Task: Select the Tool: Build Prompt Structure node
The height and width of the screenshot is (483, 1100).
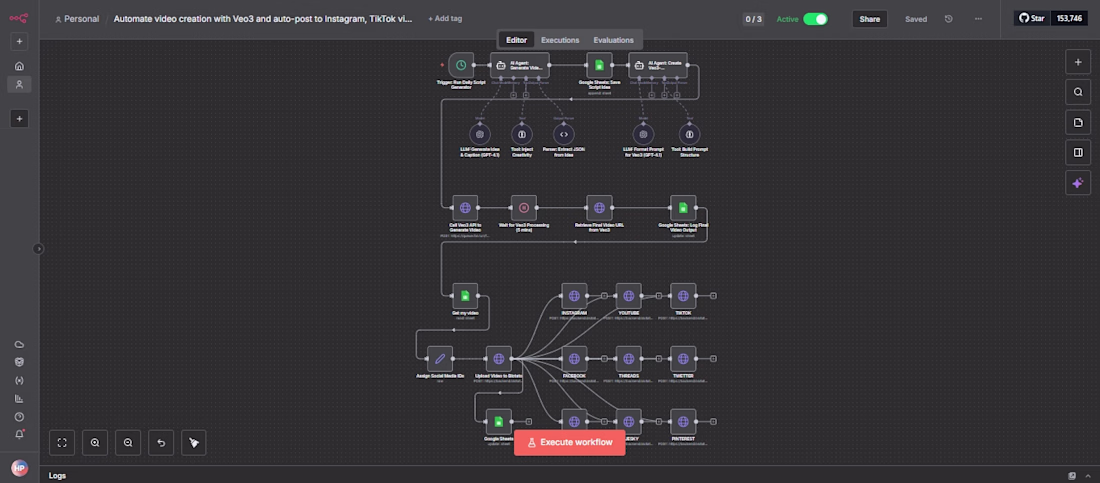Action: (x=690, y=134)
